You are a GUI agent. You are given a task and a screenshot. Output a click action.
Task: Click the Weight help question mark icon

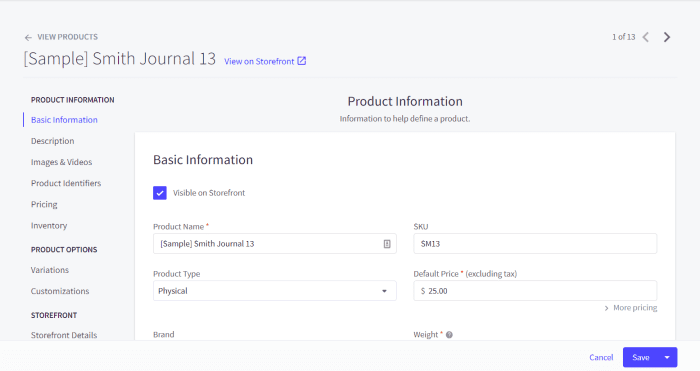click(449, 334)
